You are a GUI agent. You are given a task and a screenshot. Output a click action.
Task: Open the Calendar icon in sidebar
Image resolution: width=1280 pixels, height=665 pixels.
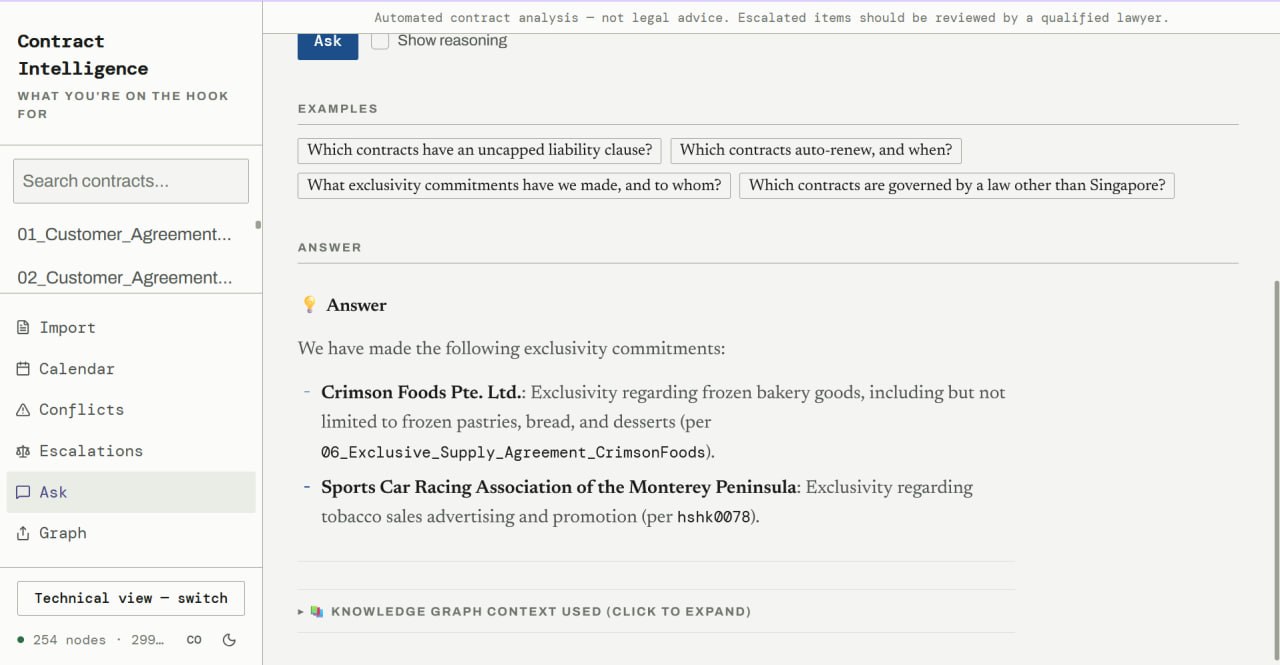(x=23, y=368)
